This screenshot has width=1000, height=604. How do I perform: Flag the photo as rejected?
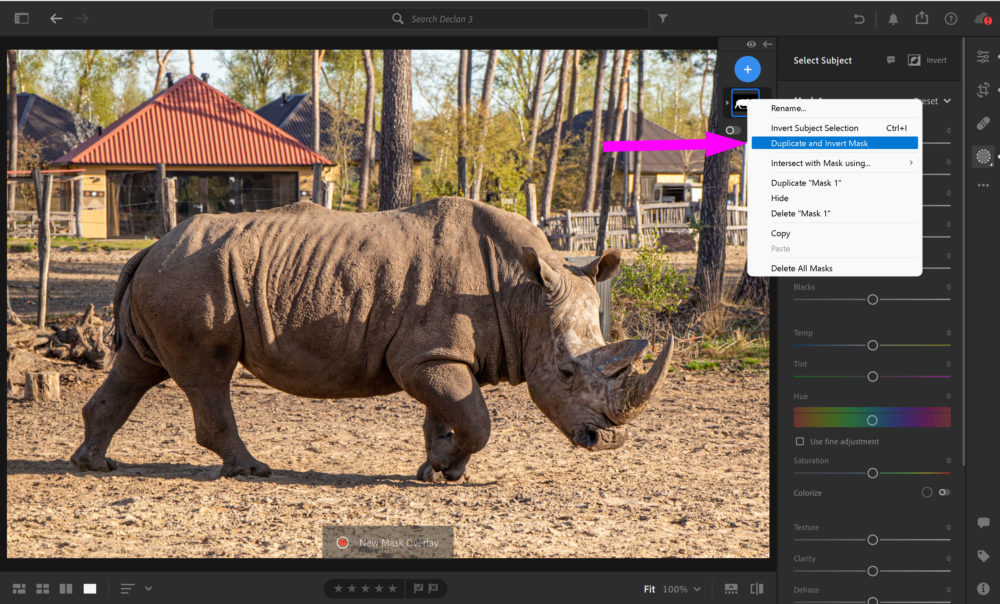434,589
